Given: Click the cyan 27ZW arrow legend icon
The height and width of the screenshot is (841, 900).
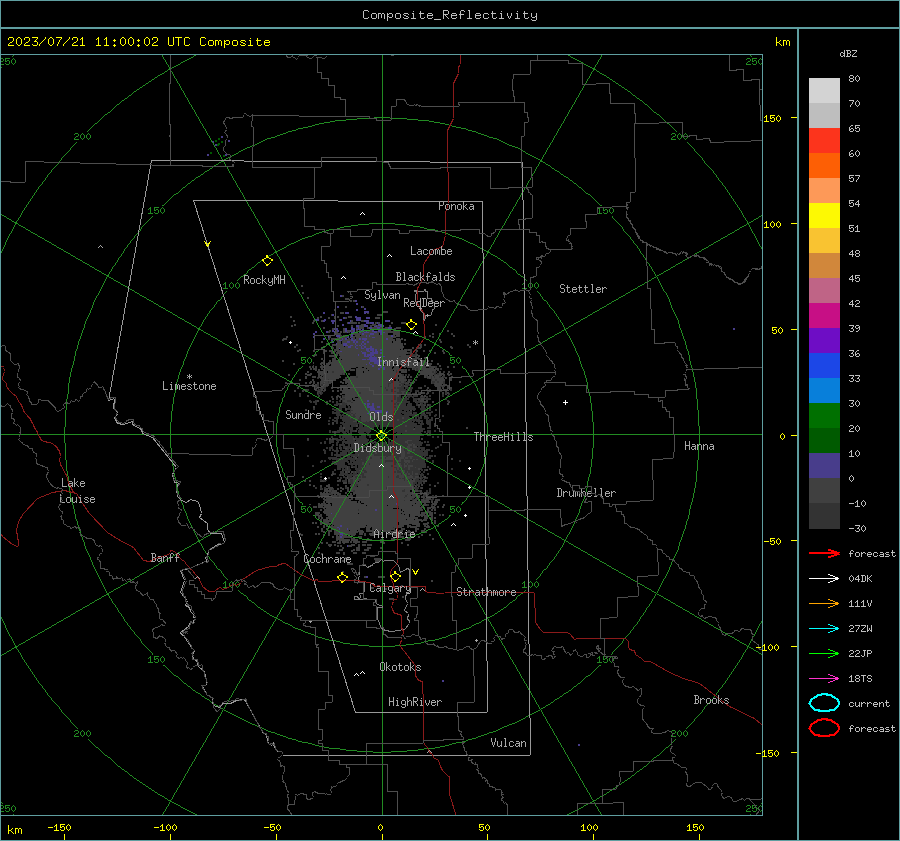Looking at the screenshot, I should (824, 629).
